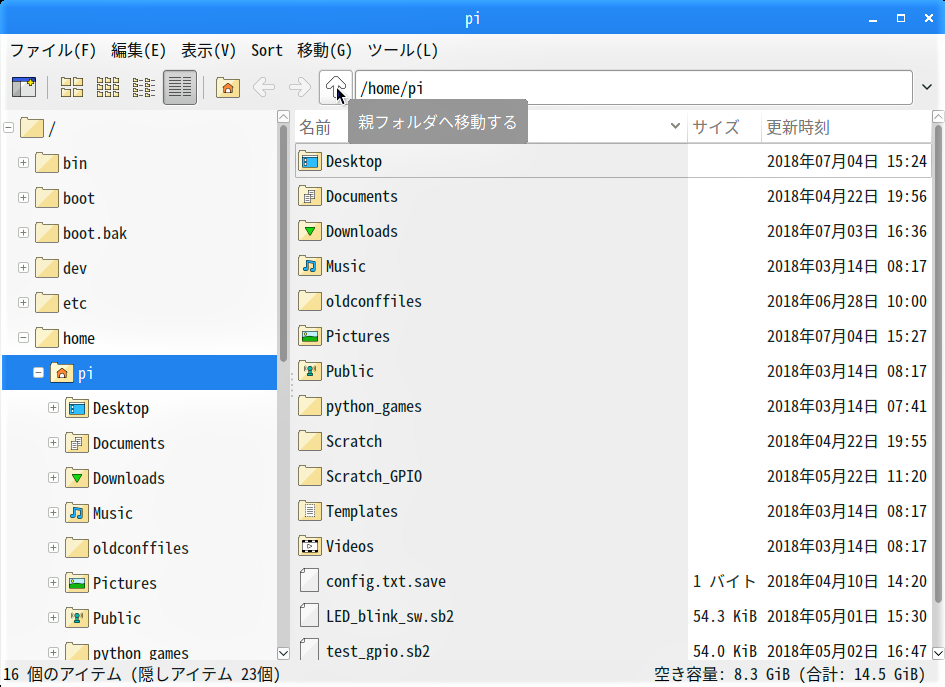Switch to thumbnail view mode
The width and height of the screenshot is (945, 687).
tap(108, 87)
